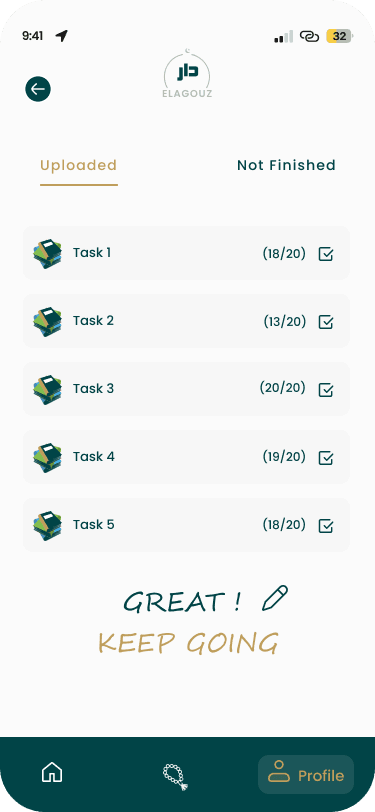This screenshot has width=375, height=812.
Task: Tap the Dar Elagouz logo
Action: click(187, 74)
